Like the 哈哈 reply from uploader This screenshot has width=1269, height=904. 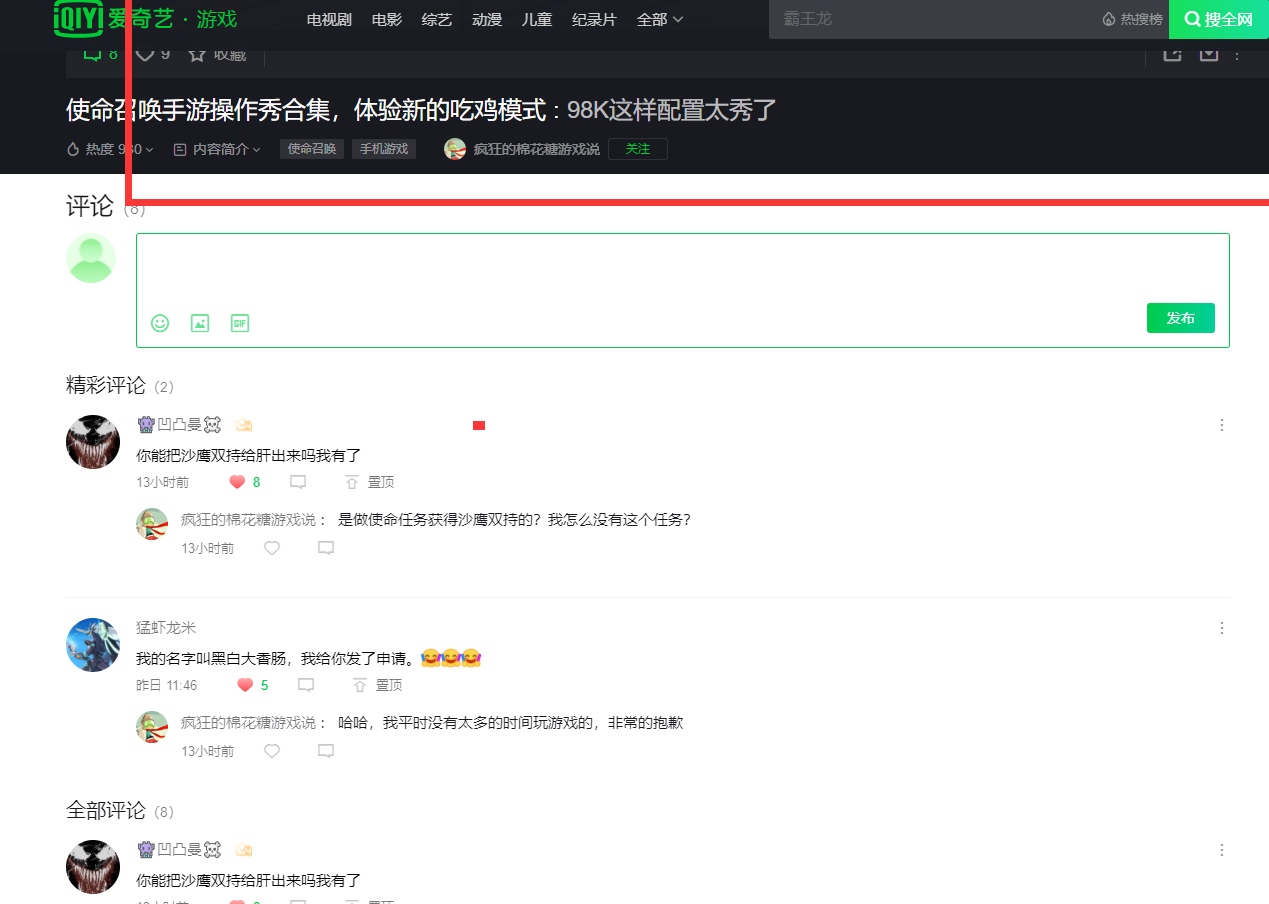coord(272,751)
